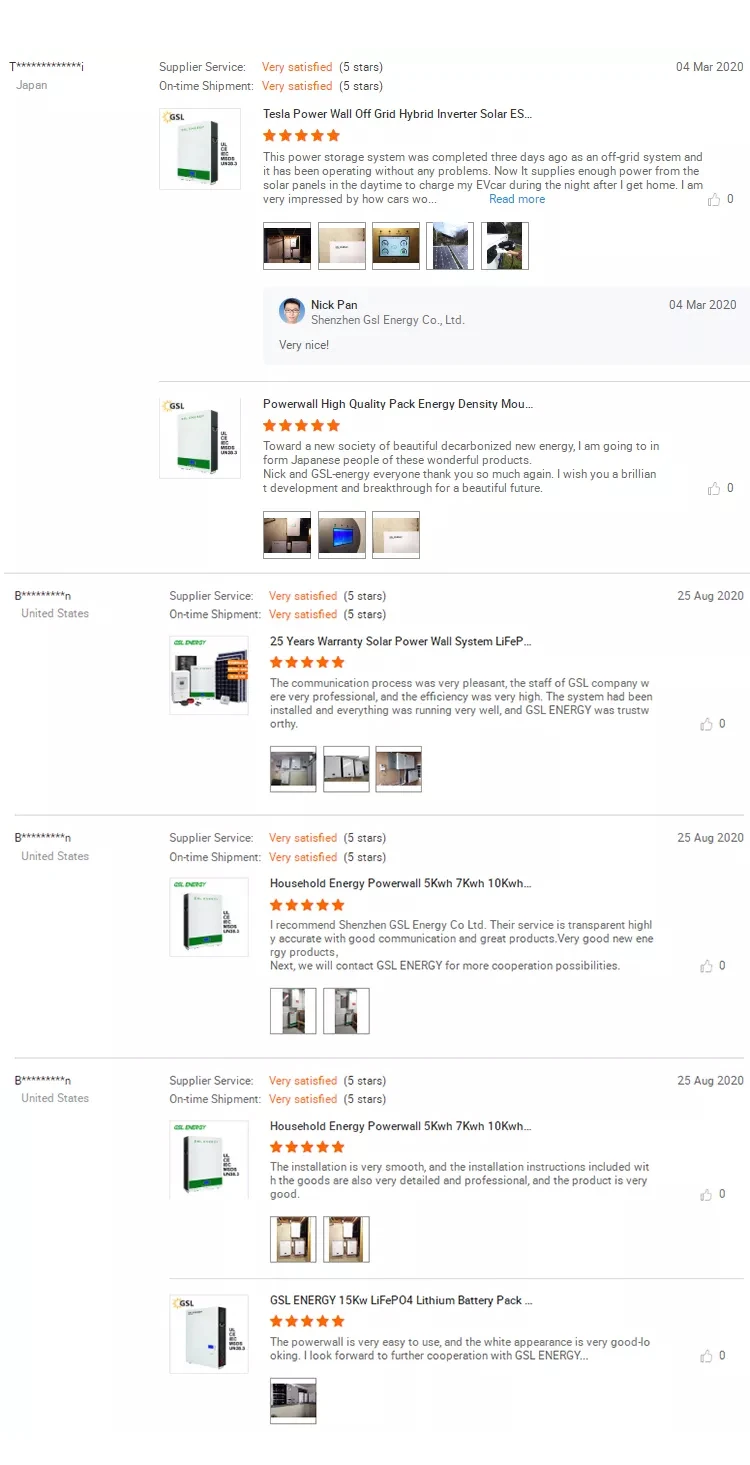Click Shenzhen Gsl Energy Co., Ltd. supplier name
The width and height of the screenshot is (750, 1465).
(388, 320)
